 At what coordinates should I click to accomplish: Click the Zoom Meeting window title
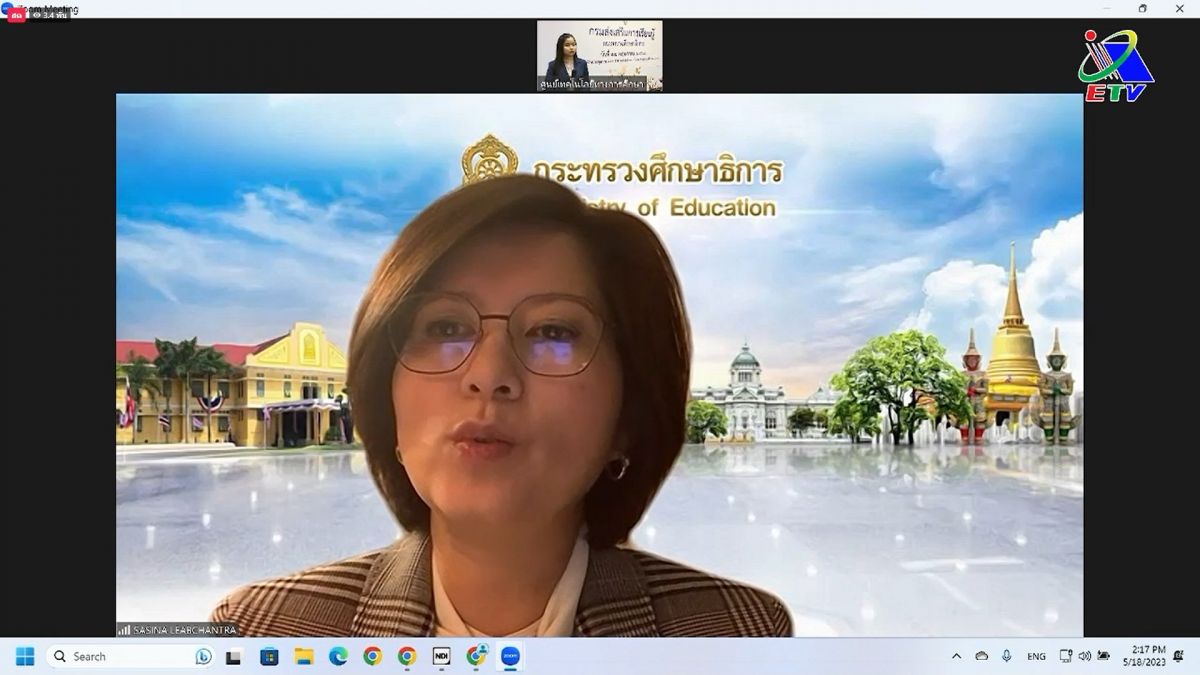(48, 9)
